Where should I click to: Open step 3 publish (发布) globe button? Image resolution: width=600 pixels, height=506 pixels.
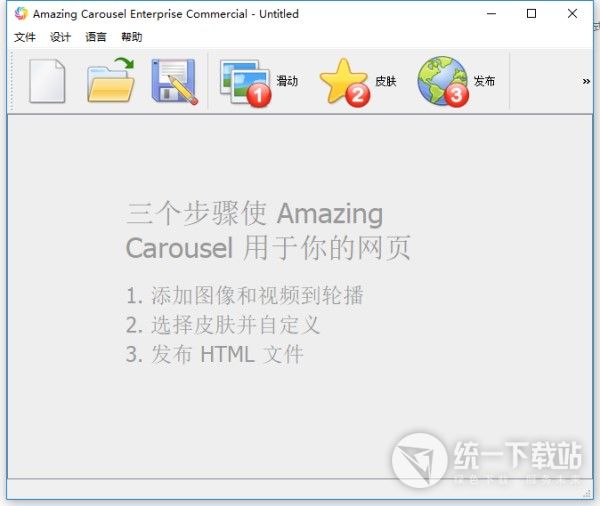456,82
